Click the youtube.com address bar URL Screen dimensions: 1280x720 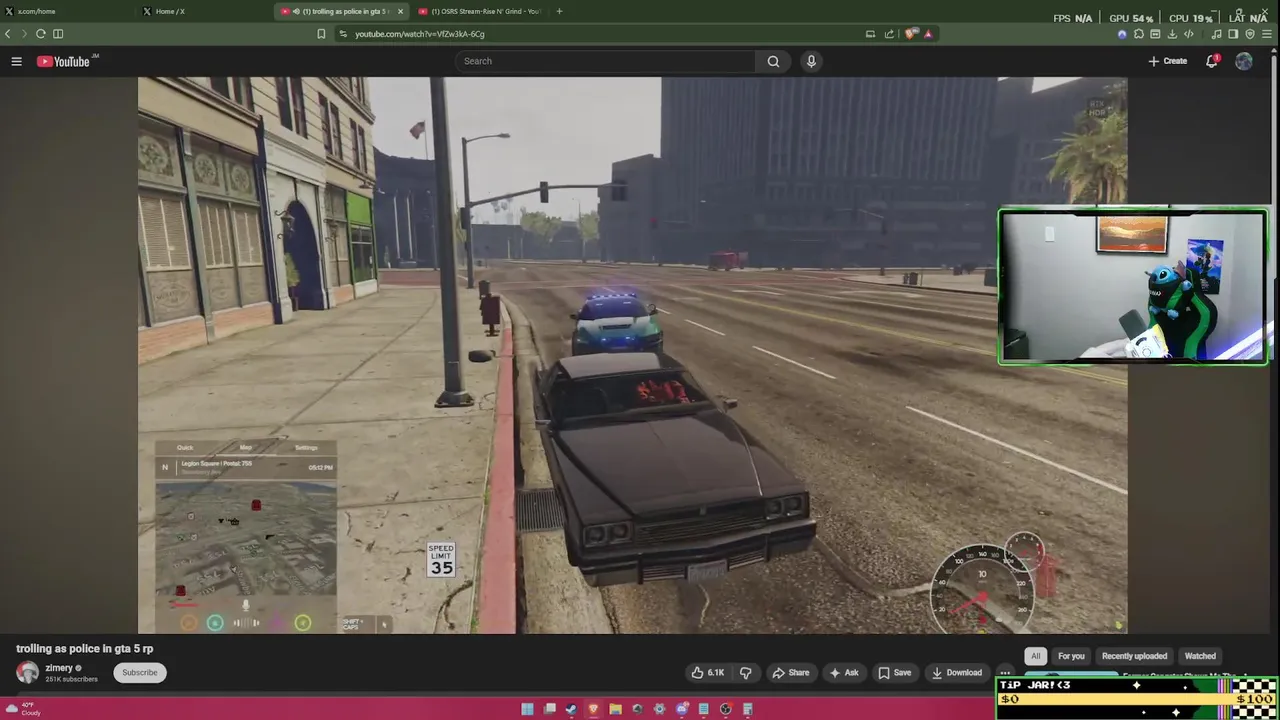[420, 34]
